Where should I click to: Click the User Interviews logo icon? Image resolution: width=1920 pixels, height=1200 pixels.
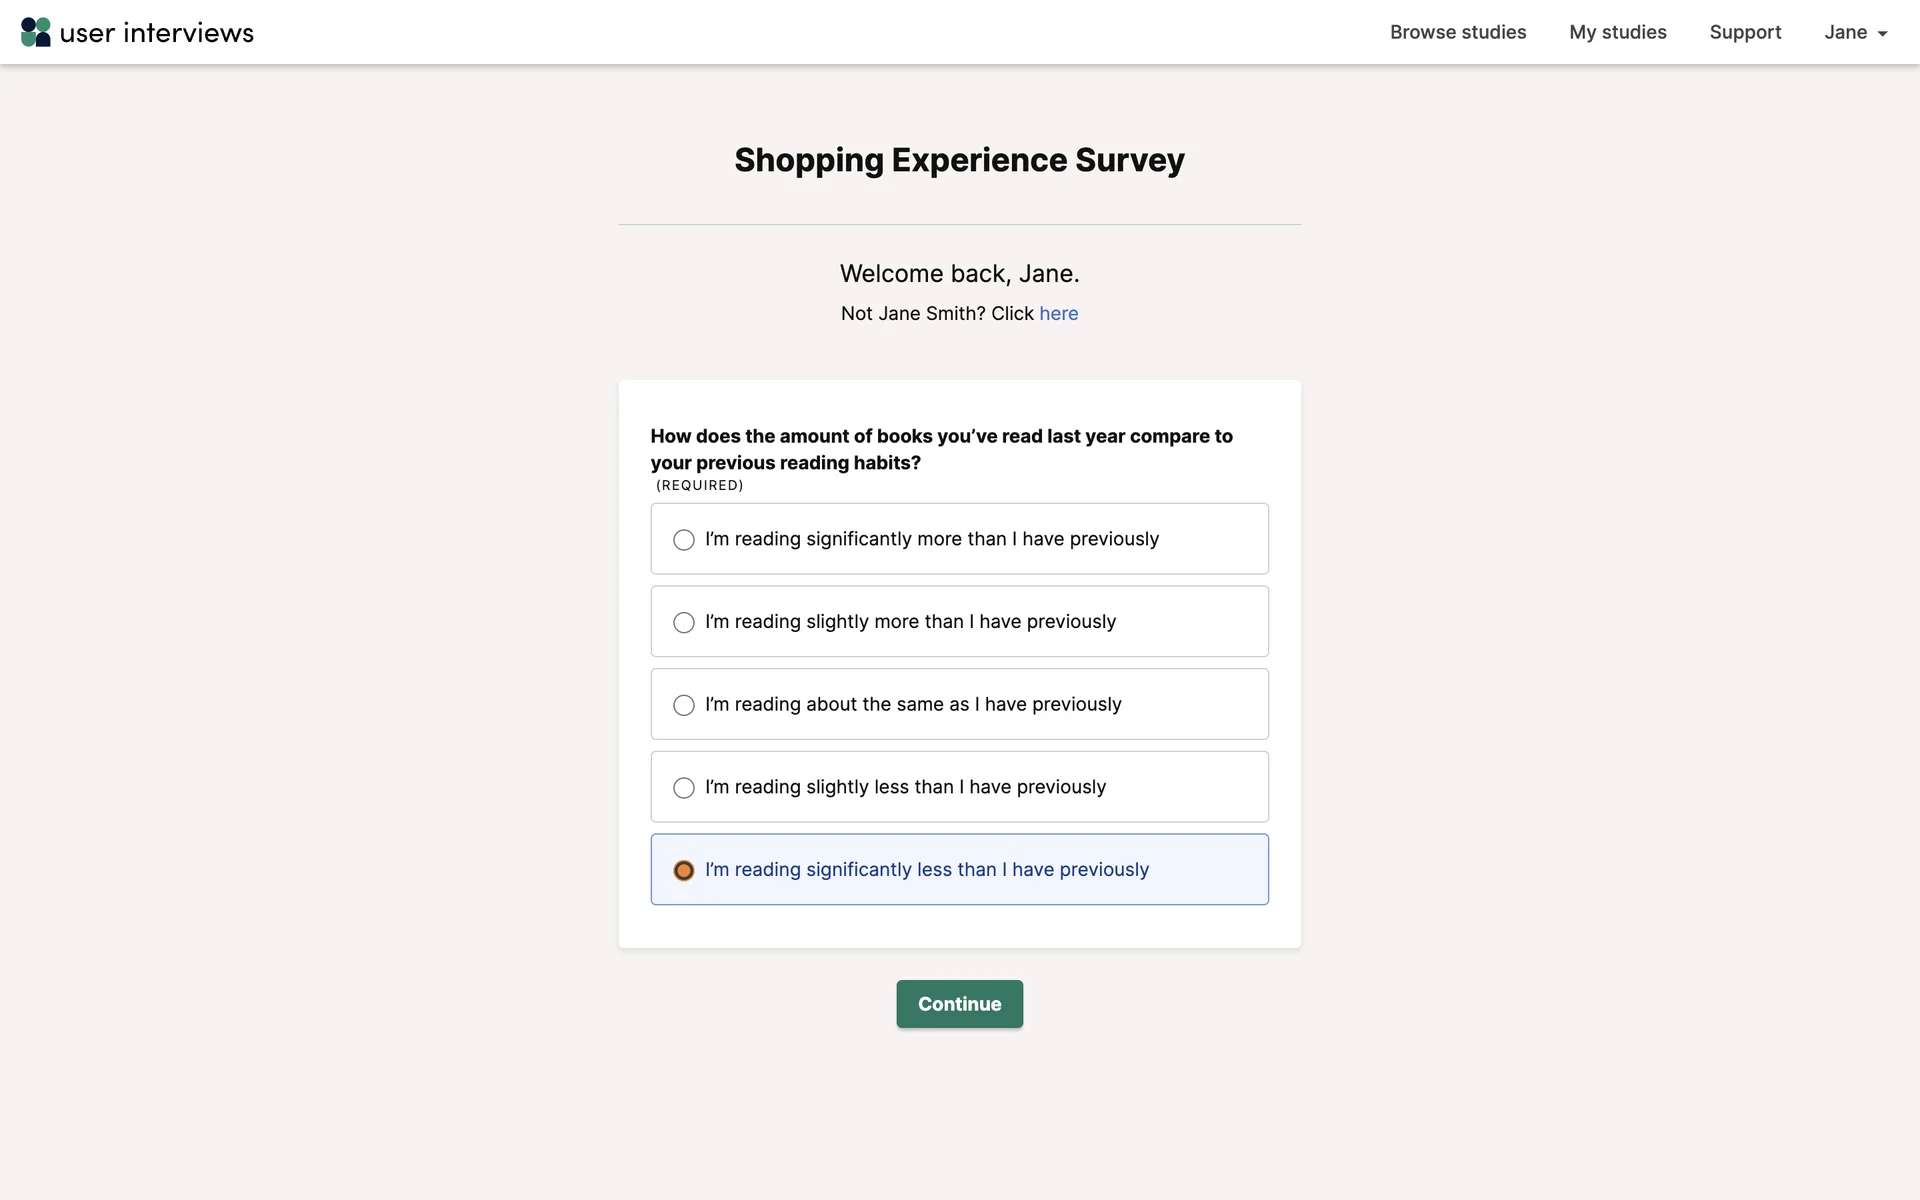pyautogui.click(x=36, y=32)
